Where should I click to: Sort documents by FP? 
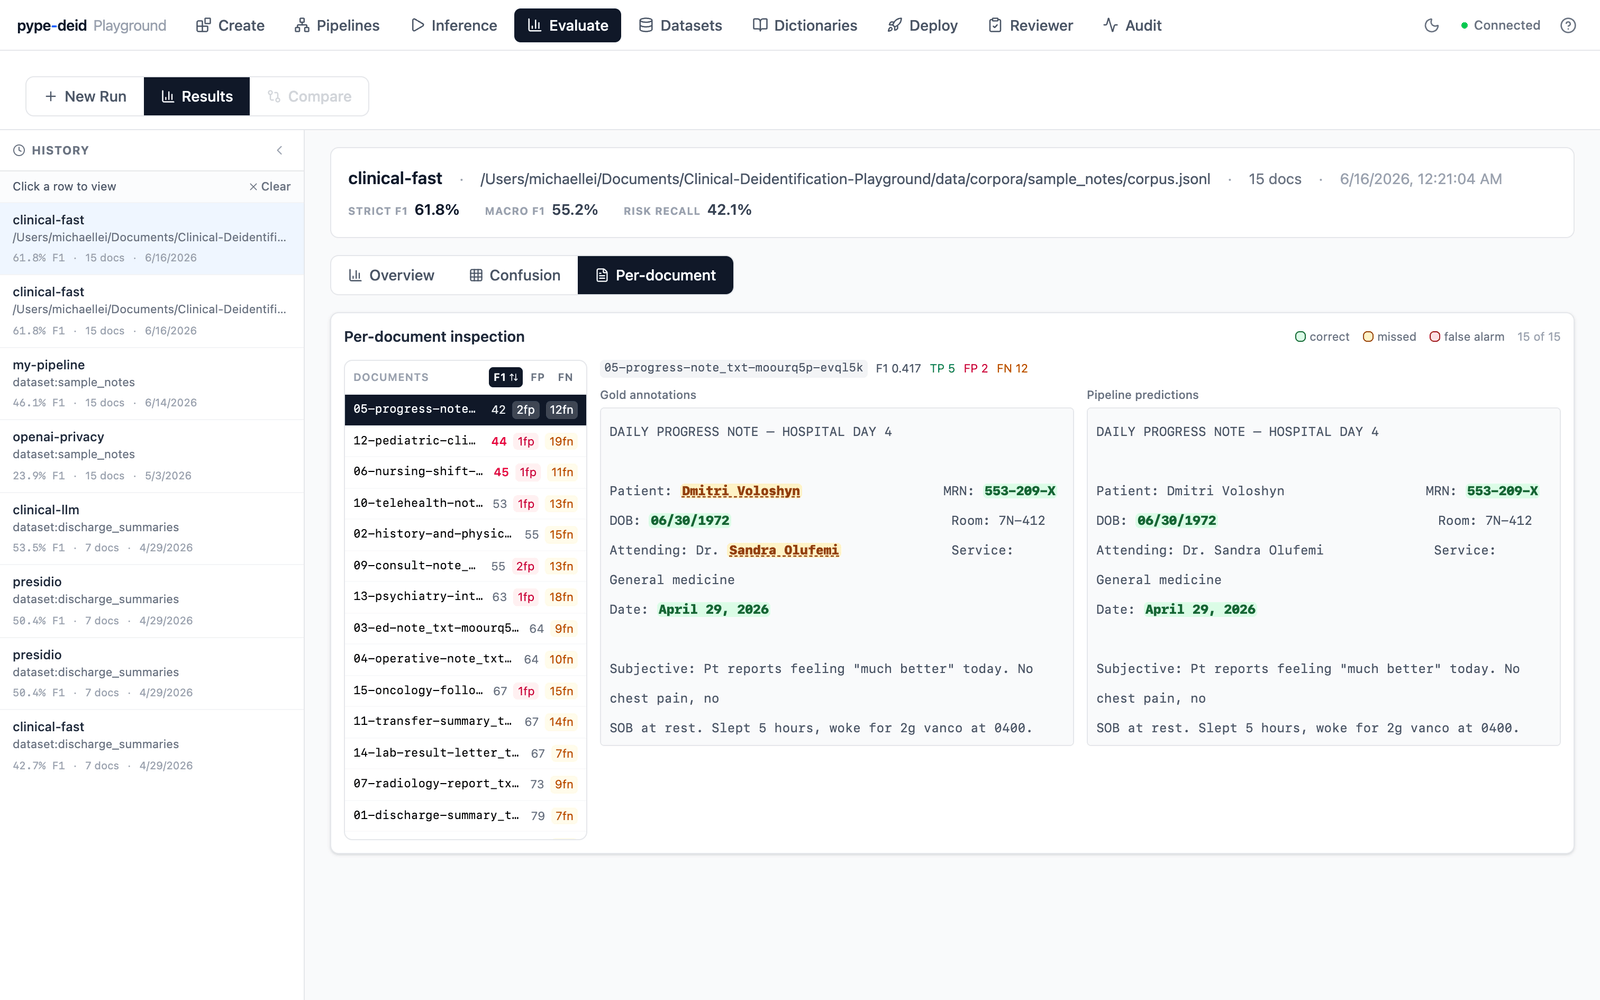click(538, 377)
